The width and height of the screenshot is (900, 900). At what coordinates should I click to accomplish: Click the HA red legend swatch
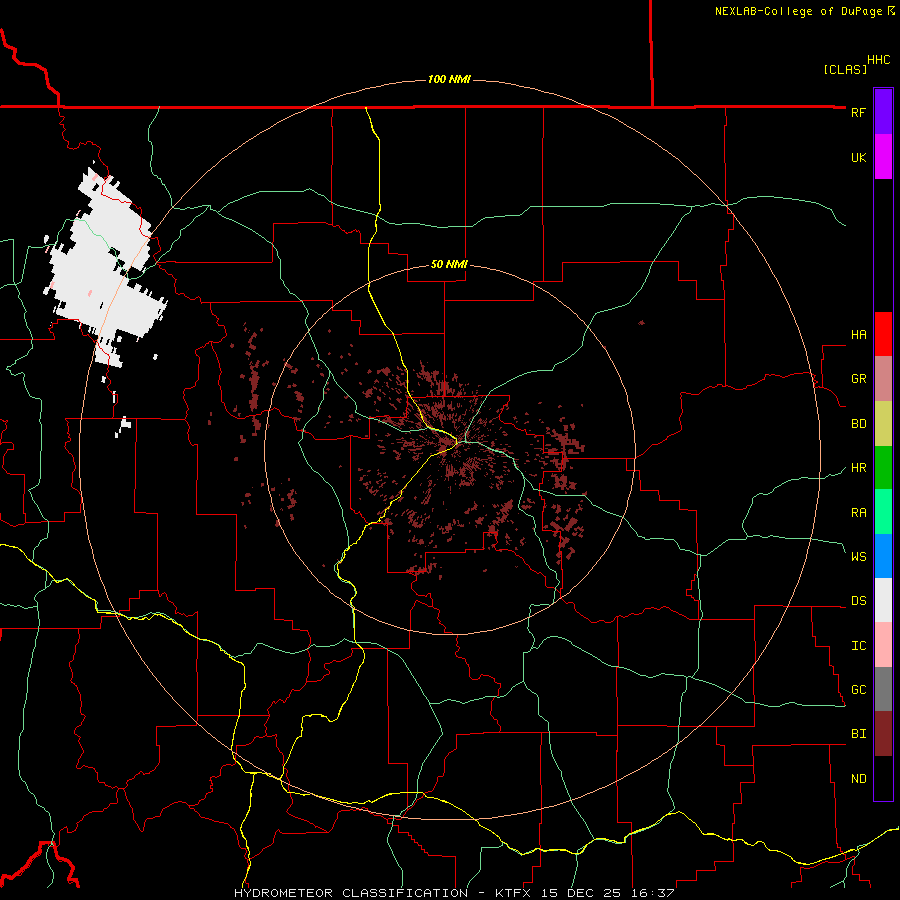[883, 334]
